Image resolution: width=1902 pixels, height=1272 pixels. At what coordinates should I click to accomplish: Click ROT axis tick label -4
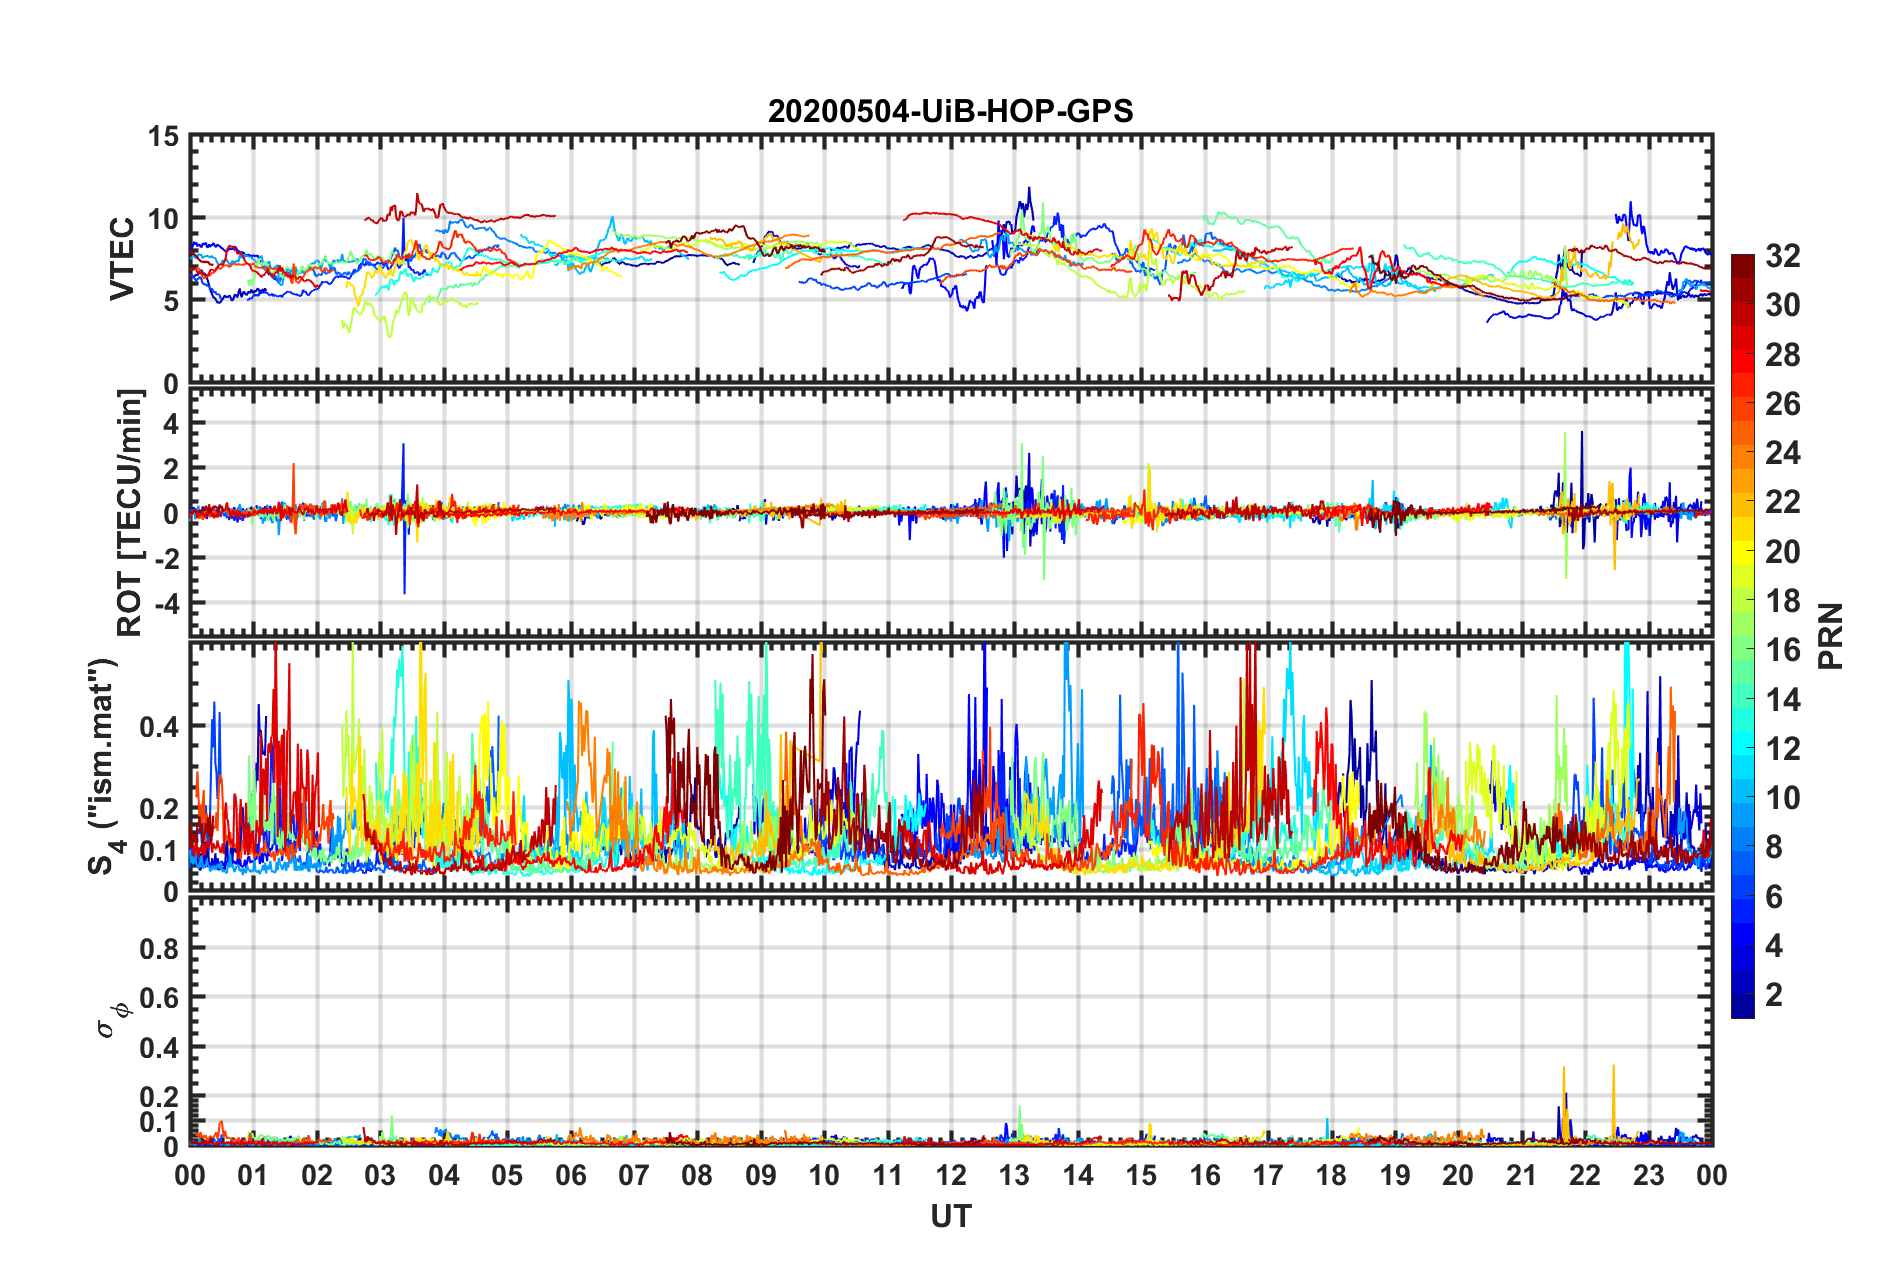[x=166, y=604]
